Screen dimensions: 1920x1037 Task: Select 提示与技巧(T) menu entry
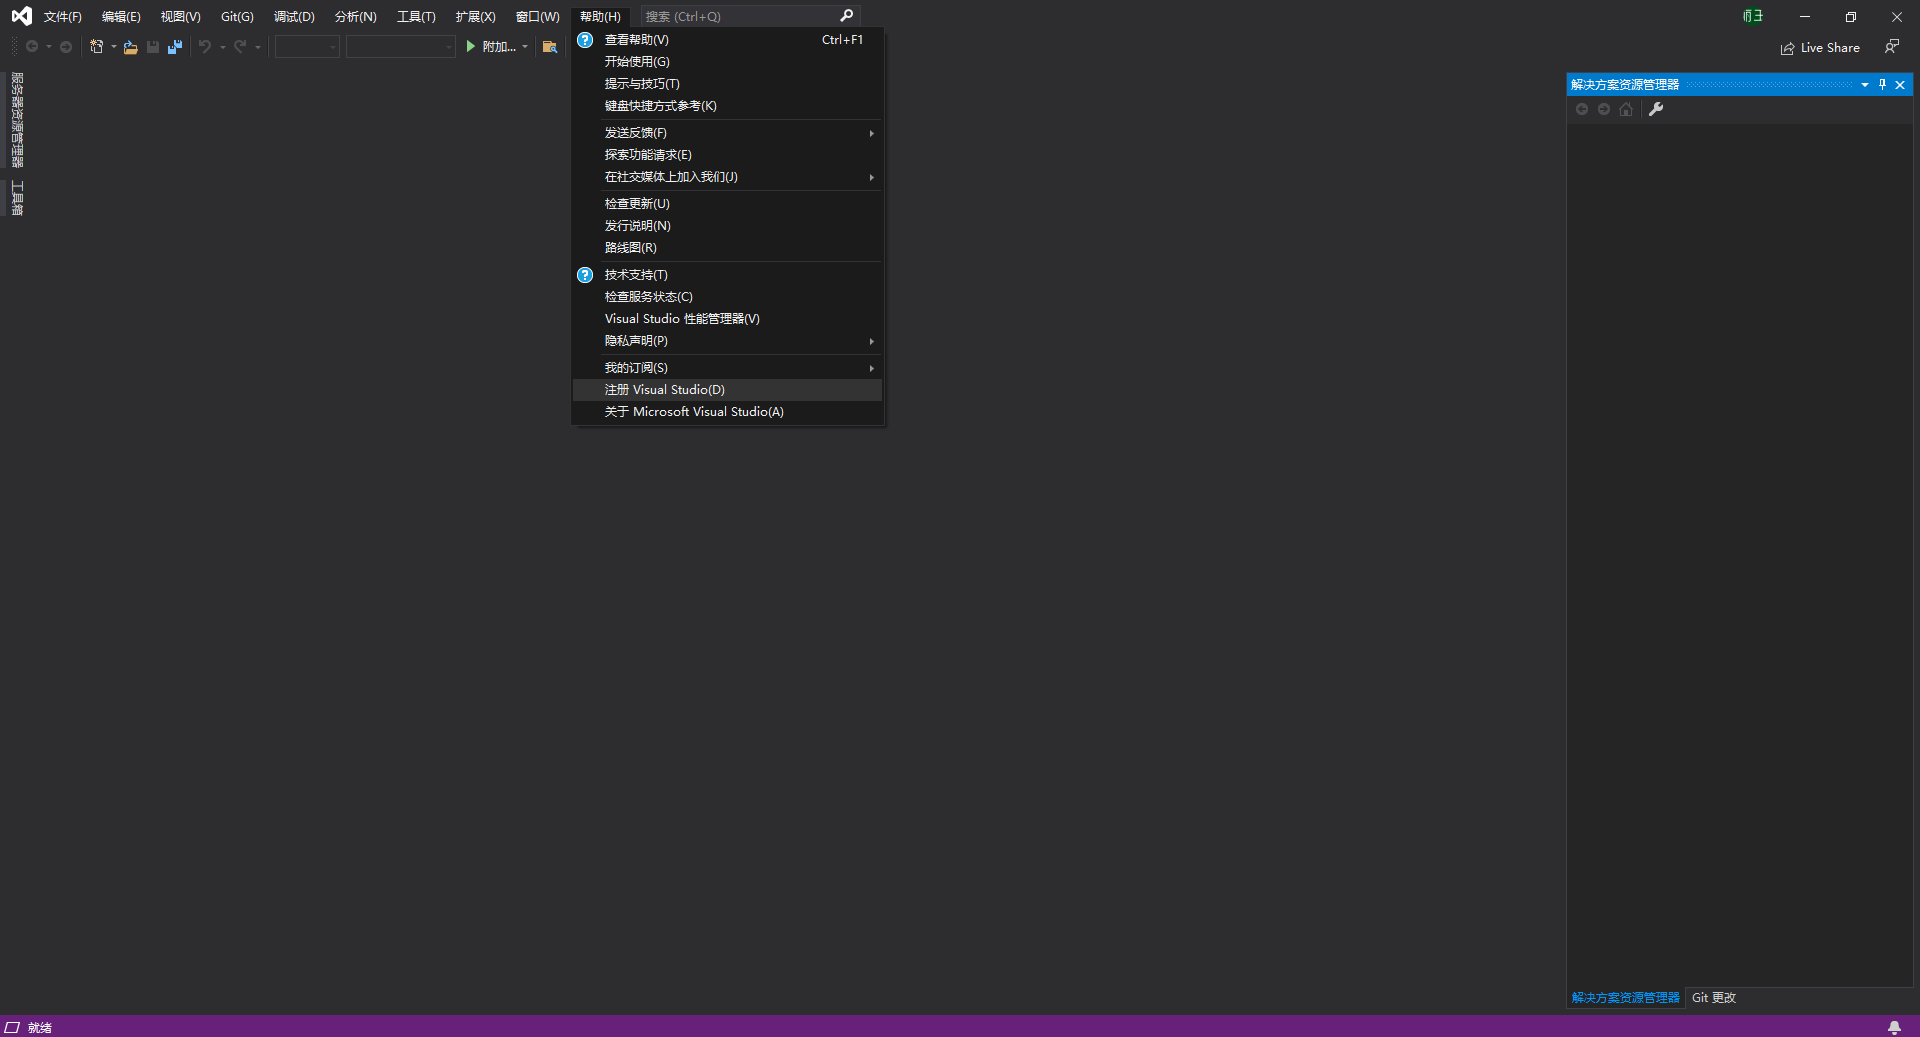[x=727, y=84]
